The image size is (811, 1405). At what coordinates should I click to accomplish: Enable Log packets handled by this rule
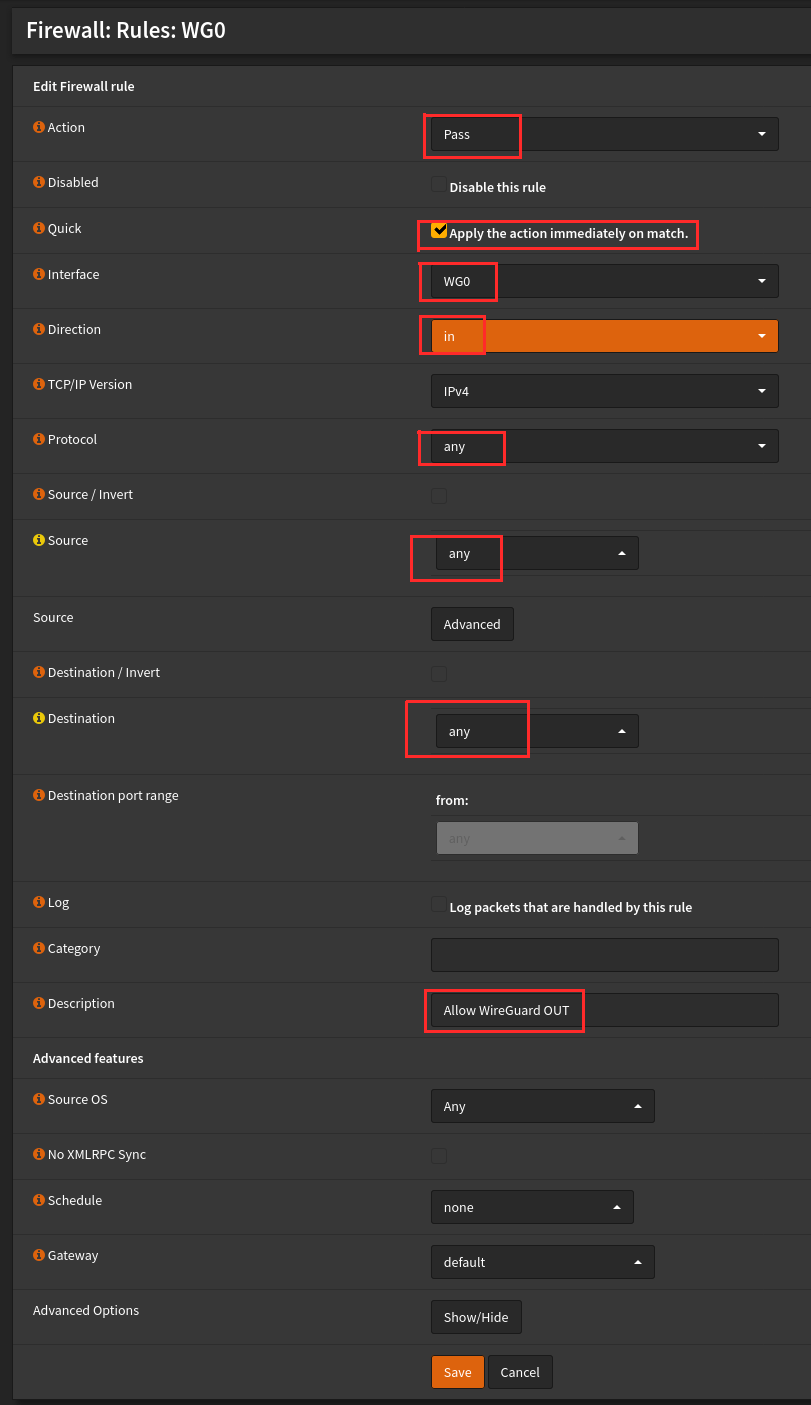tap(438, 905)
